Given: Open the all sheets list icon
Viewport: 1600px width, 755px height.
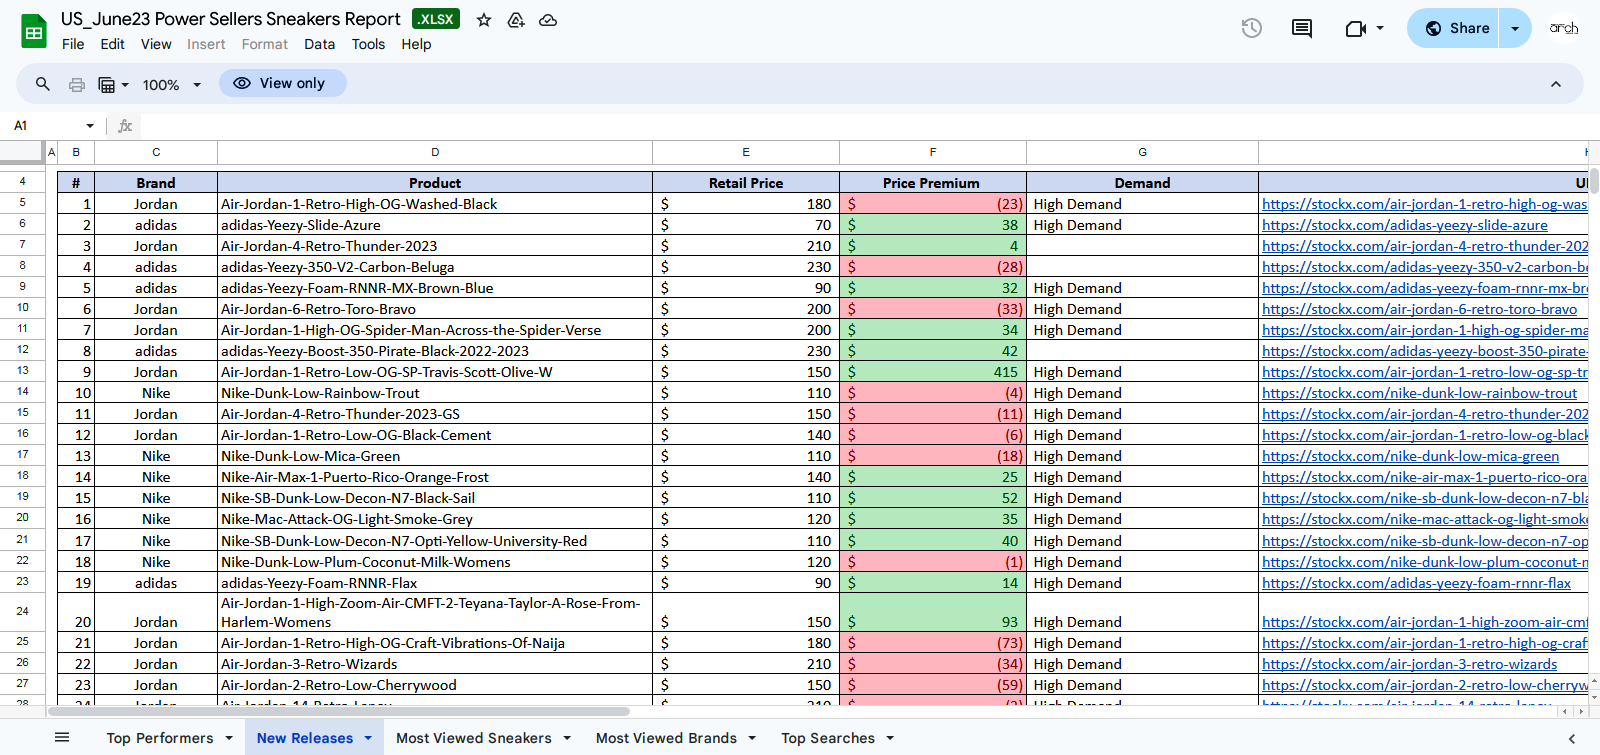Looking at the screenshot, I should pyautogui.click(x=62, y=738).
